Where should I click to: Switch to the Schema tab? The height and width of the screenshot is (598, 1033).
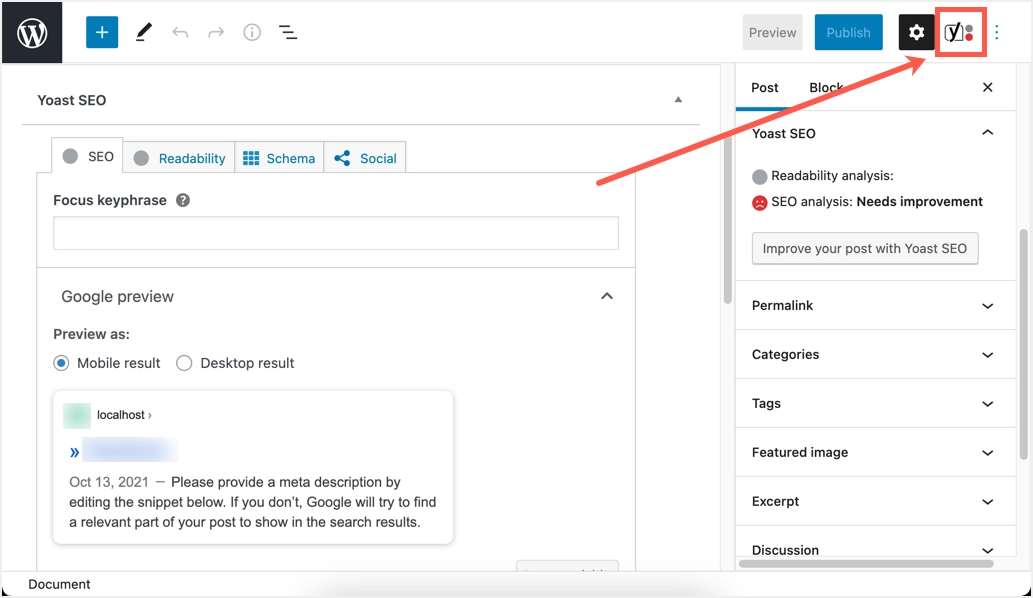click(x=279, y=158)
